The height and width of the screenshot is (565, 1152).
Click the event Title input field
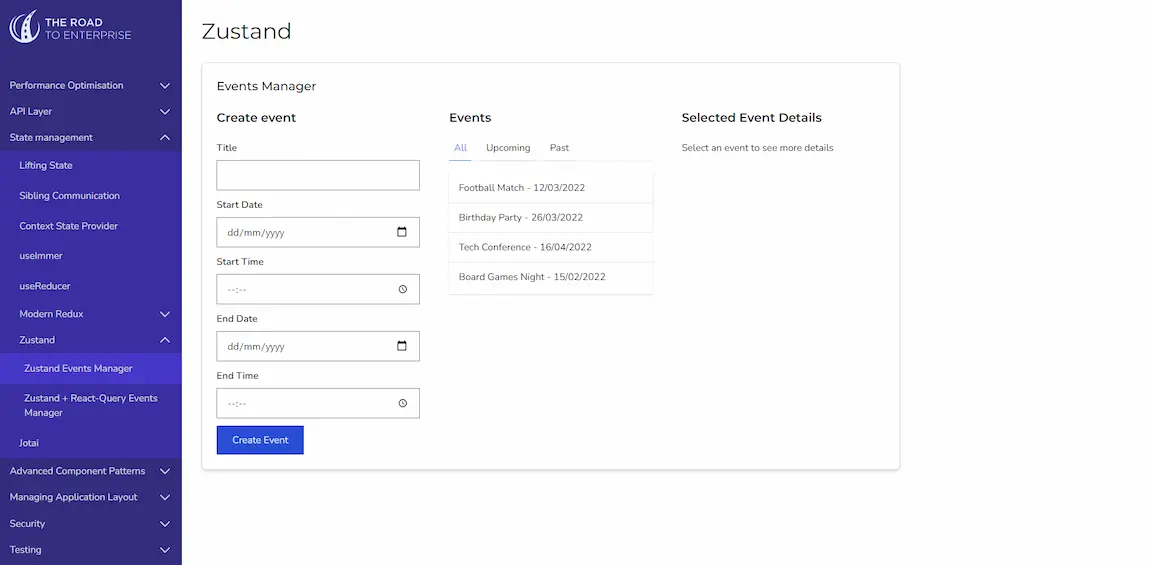coord(318,175)
